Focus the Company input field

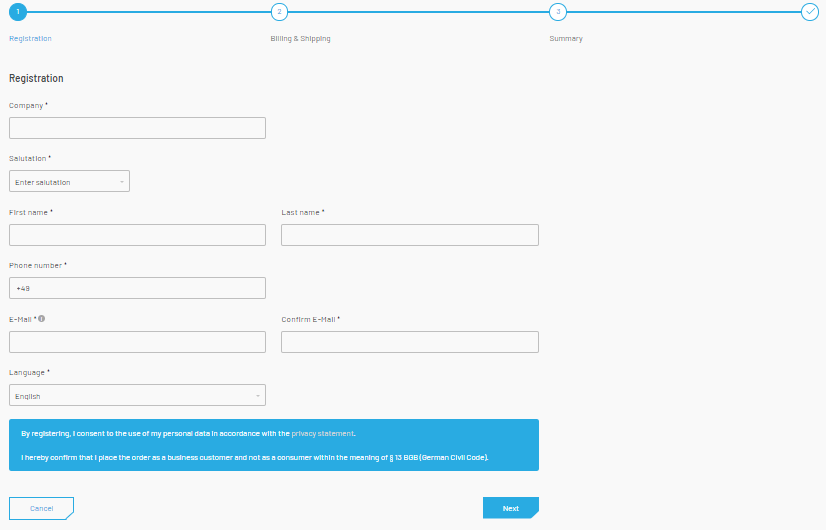[x=137, y=128]
